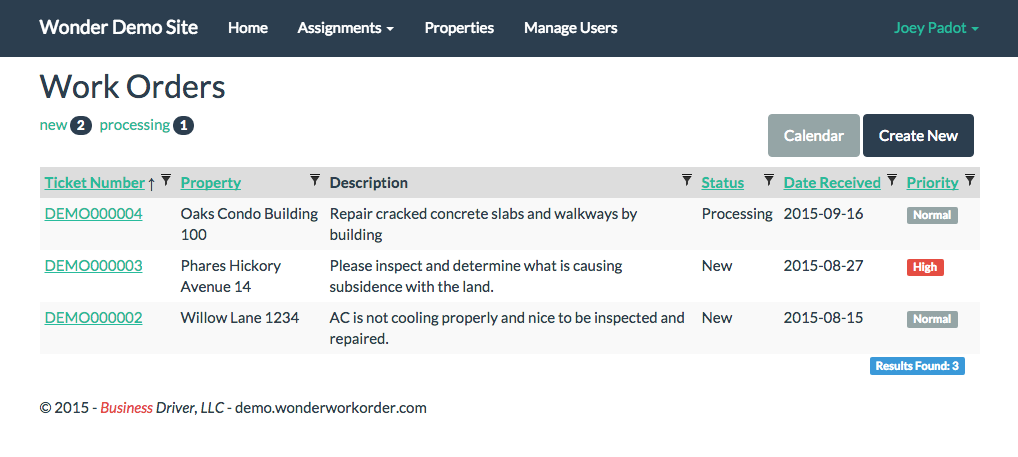Click the Date Received filter icon

[892, 180]
